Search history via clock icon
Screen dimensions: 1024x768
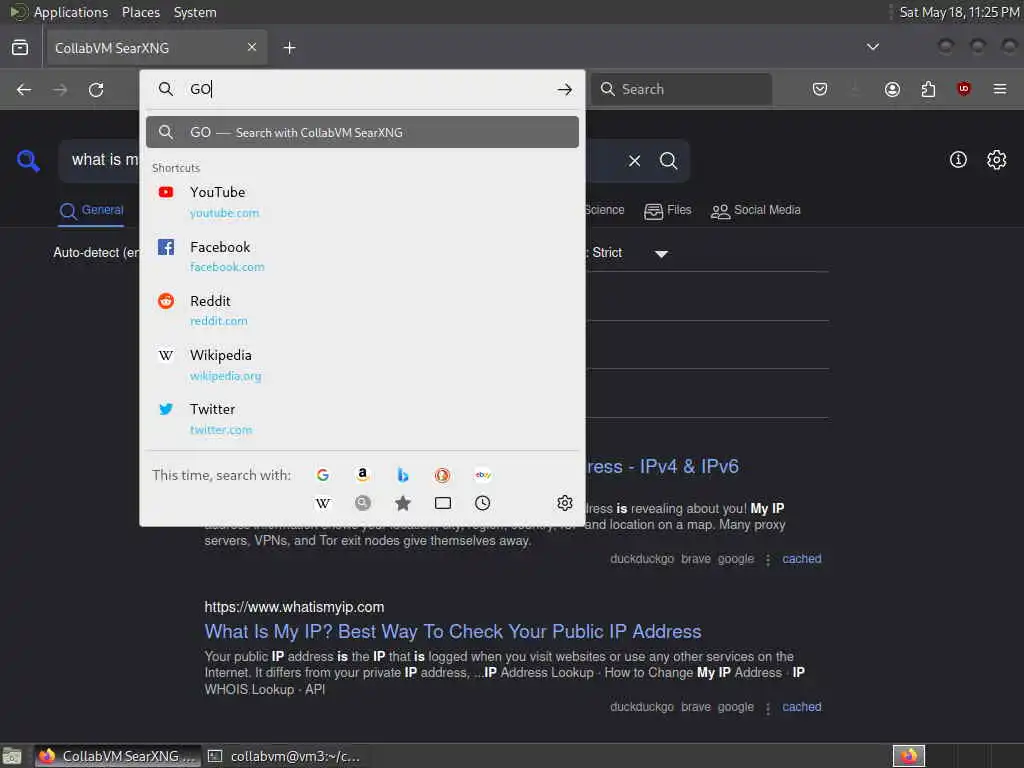483,503
